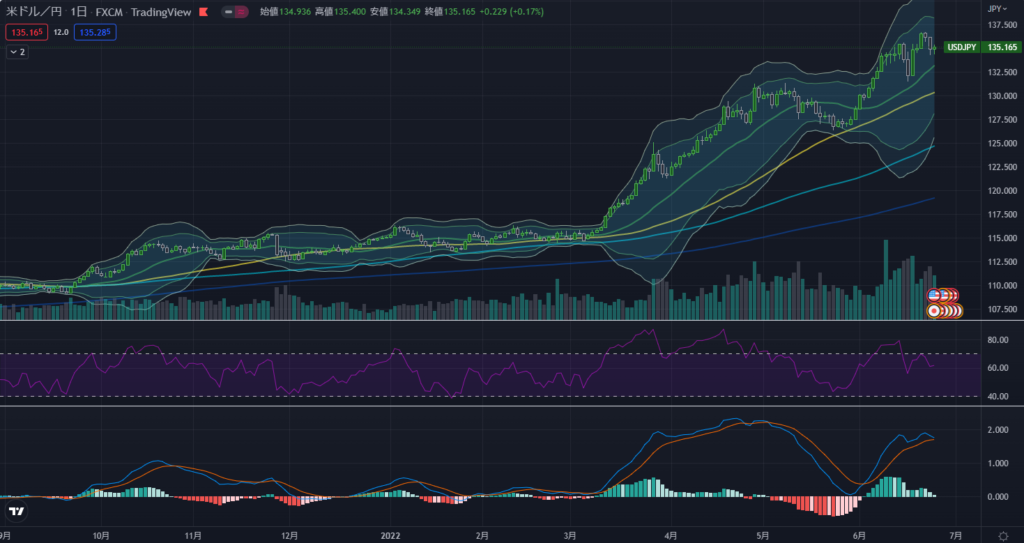Image resolution: width=1024 pixels, height=543 pixels.
Task: Click the Japan flag economic event marker
Action: (935, 311)
